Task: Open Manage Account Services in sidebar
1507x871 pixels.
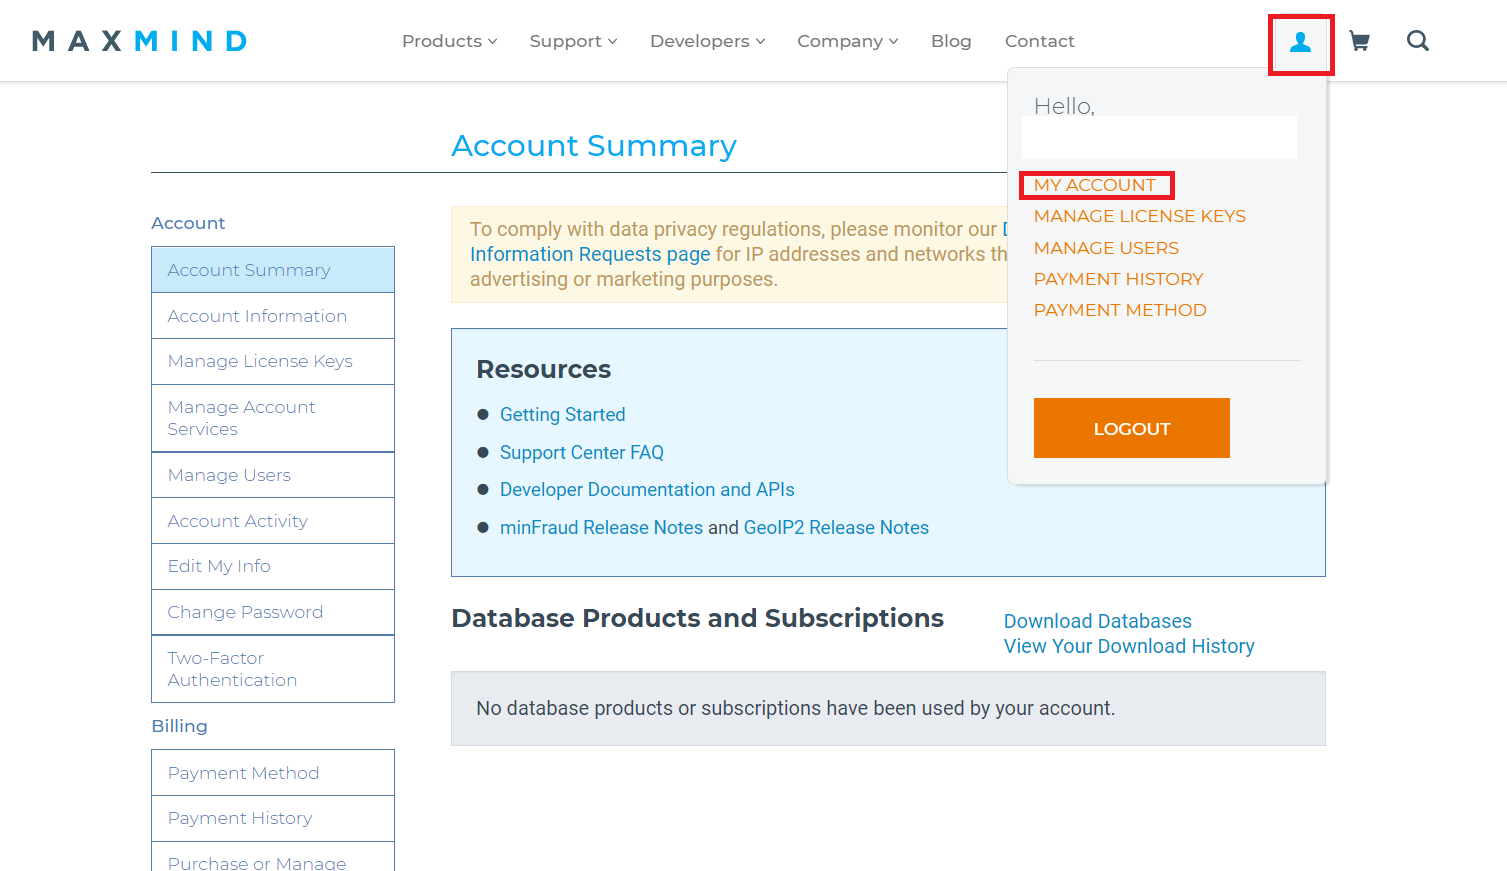Action: [x=273, y=418]
